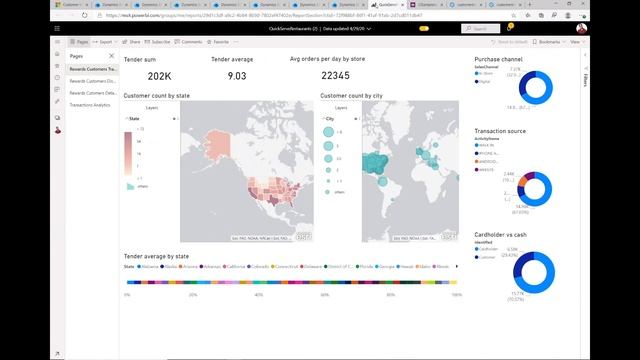Open the Bookmarks dropdown
The image size is (640, 360).
pyautogui.click(x=549, y=42)
